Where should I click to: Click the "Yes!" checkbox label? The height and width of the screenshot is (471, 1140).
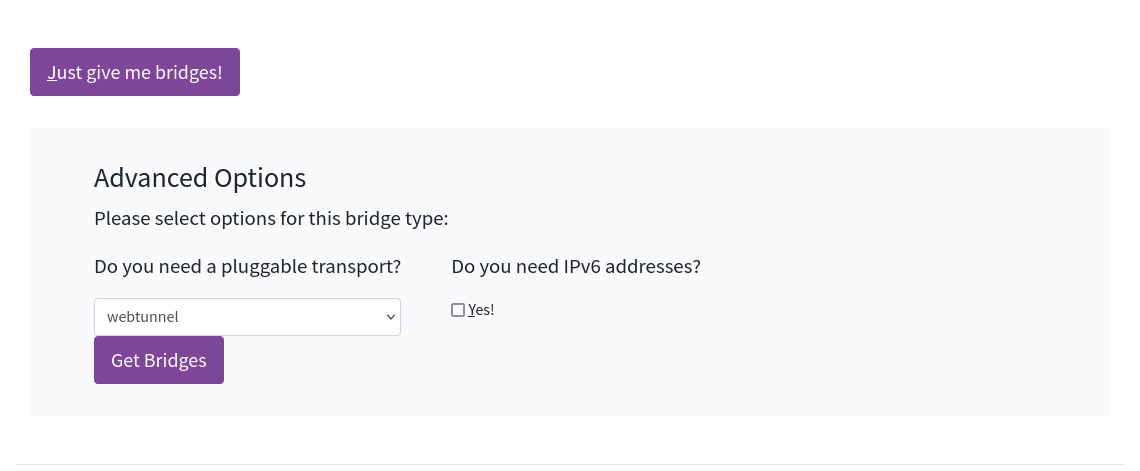(x=481, y=310)
